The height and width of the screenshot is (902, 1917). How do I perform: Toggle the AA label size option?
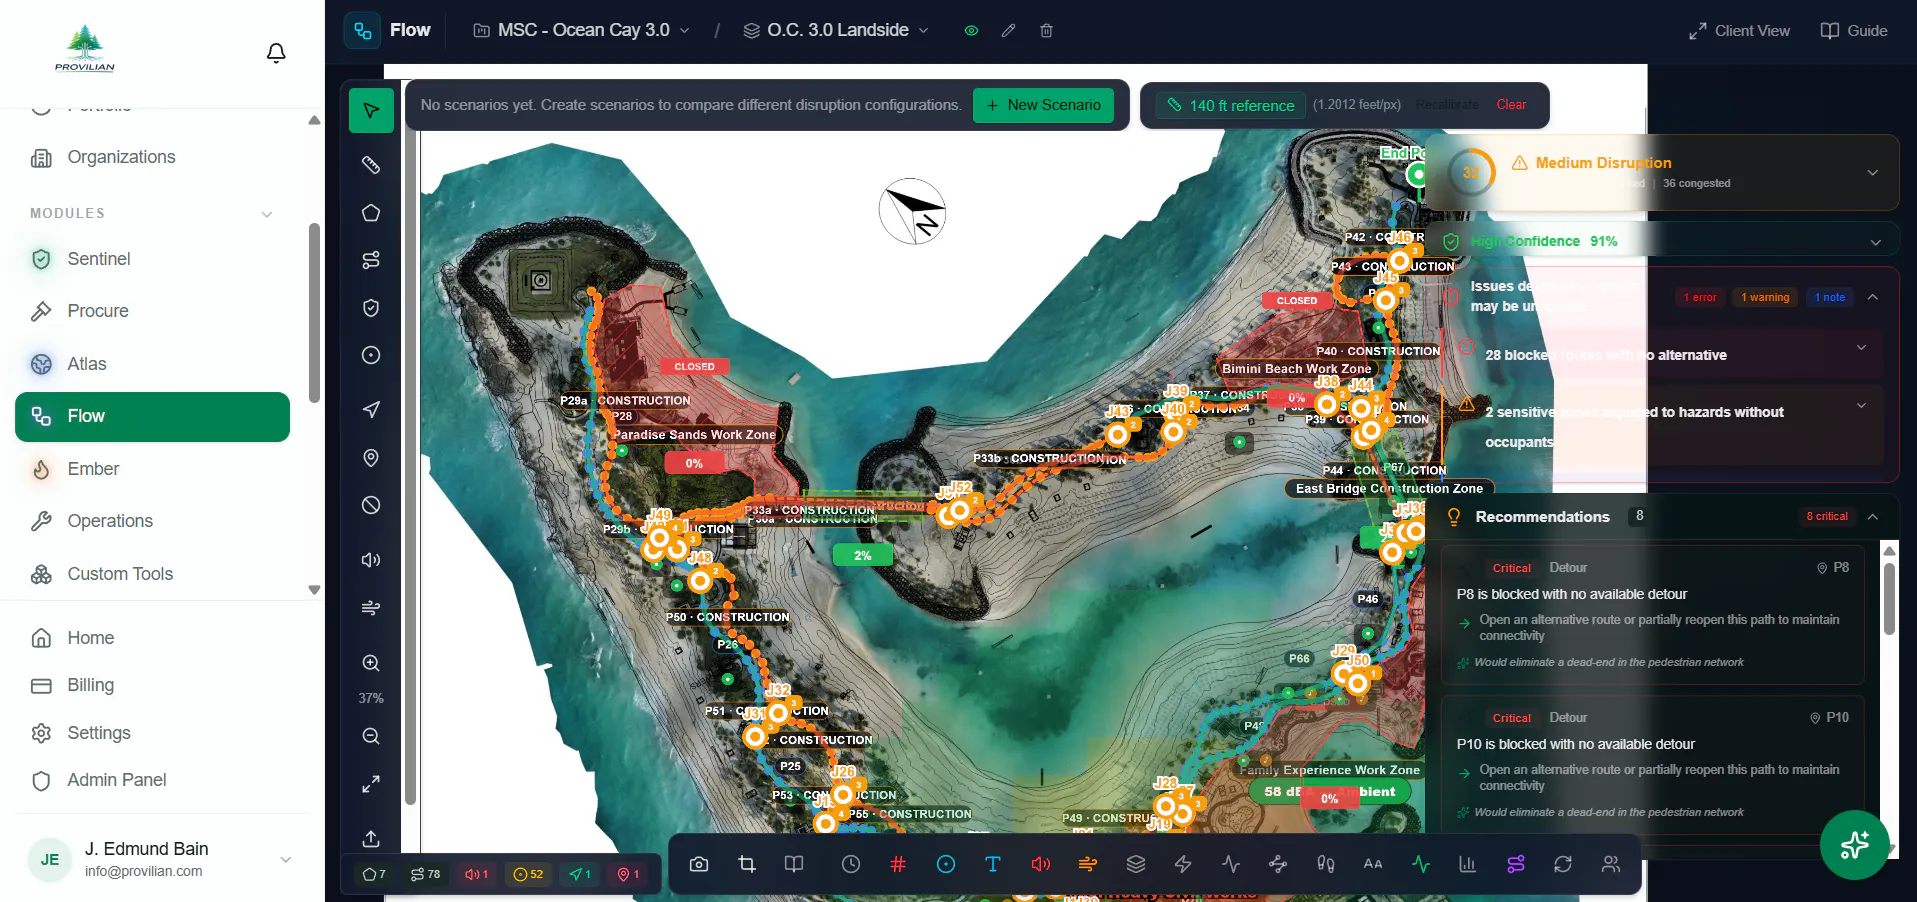pos(1373,864)
